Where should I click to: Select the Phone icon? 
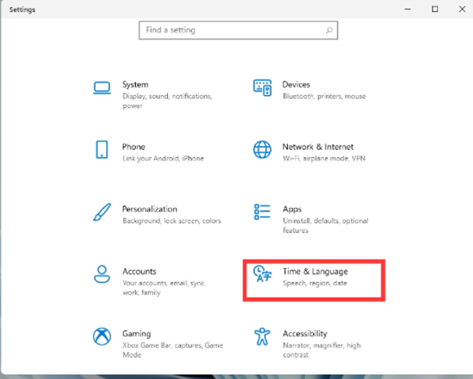point(102,150)
